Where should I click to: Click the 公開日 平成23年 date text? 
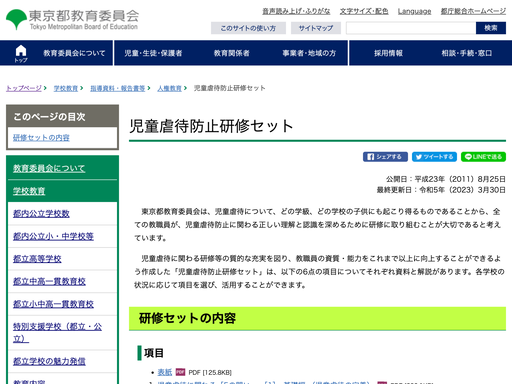pos(446,179)
